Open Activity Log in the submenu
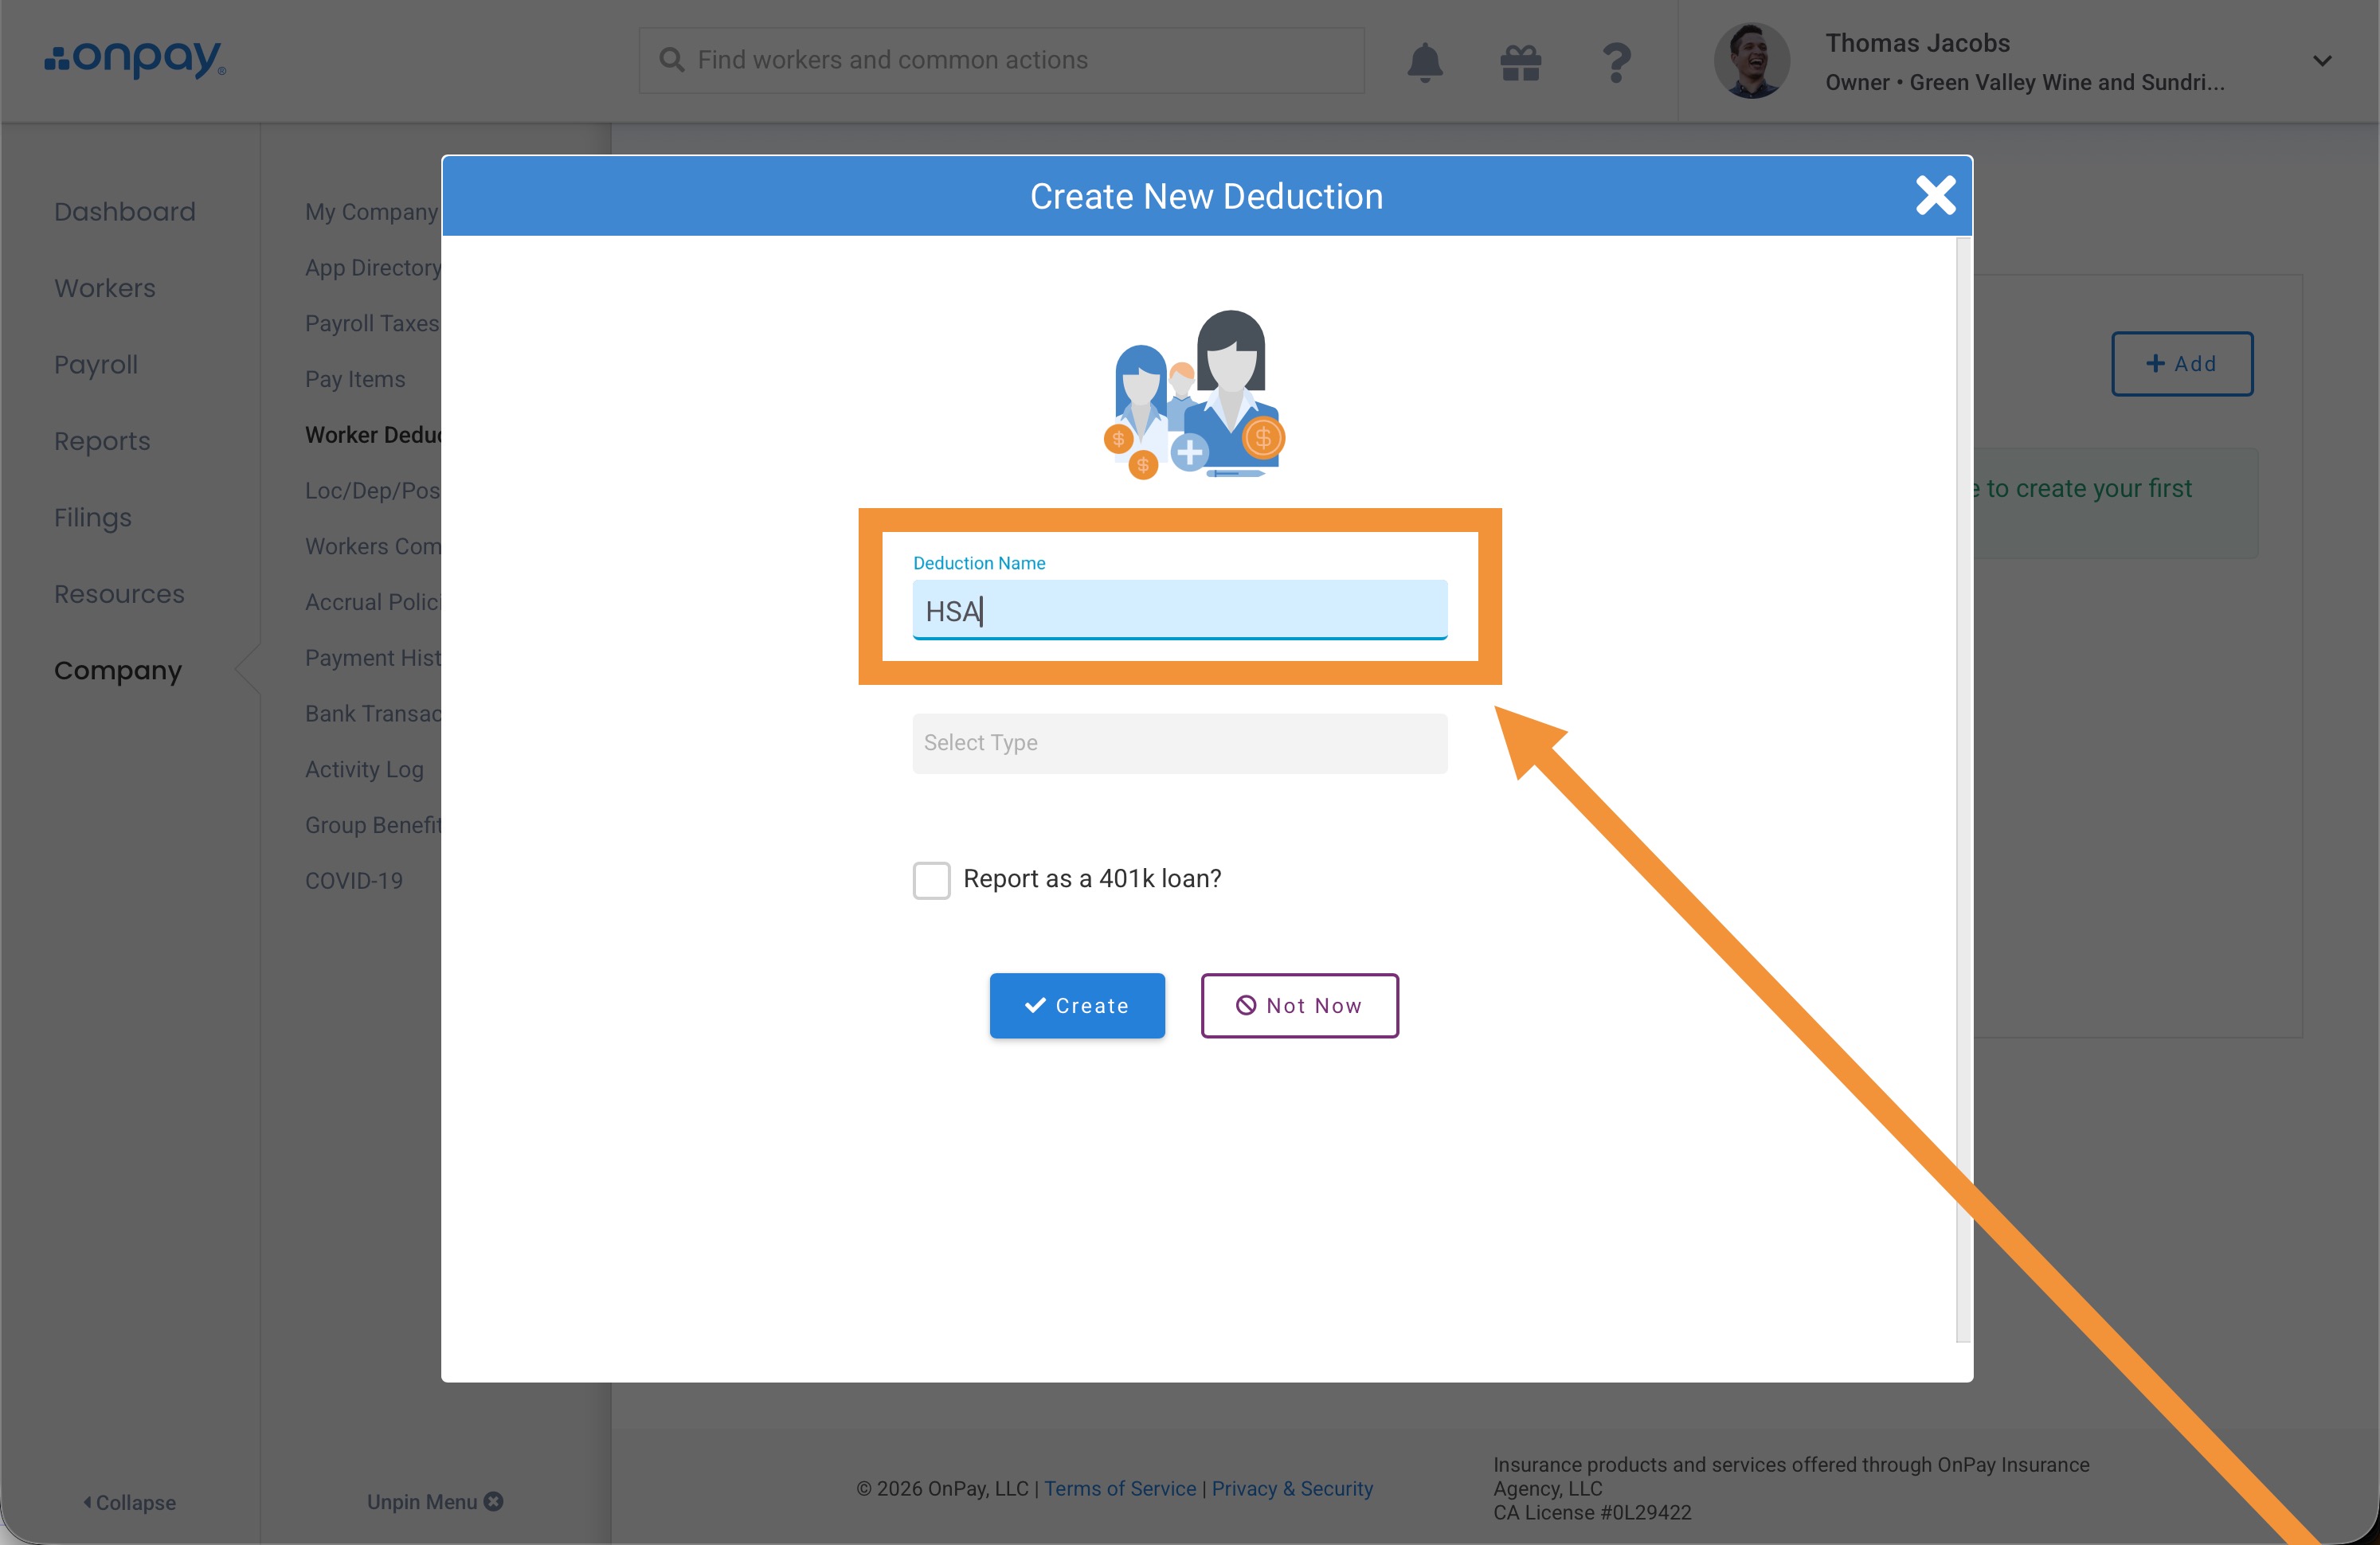This screenshot has height=1545, width=2380. (364, 769)
